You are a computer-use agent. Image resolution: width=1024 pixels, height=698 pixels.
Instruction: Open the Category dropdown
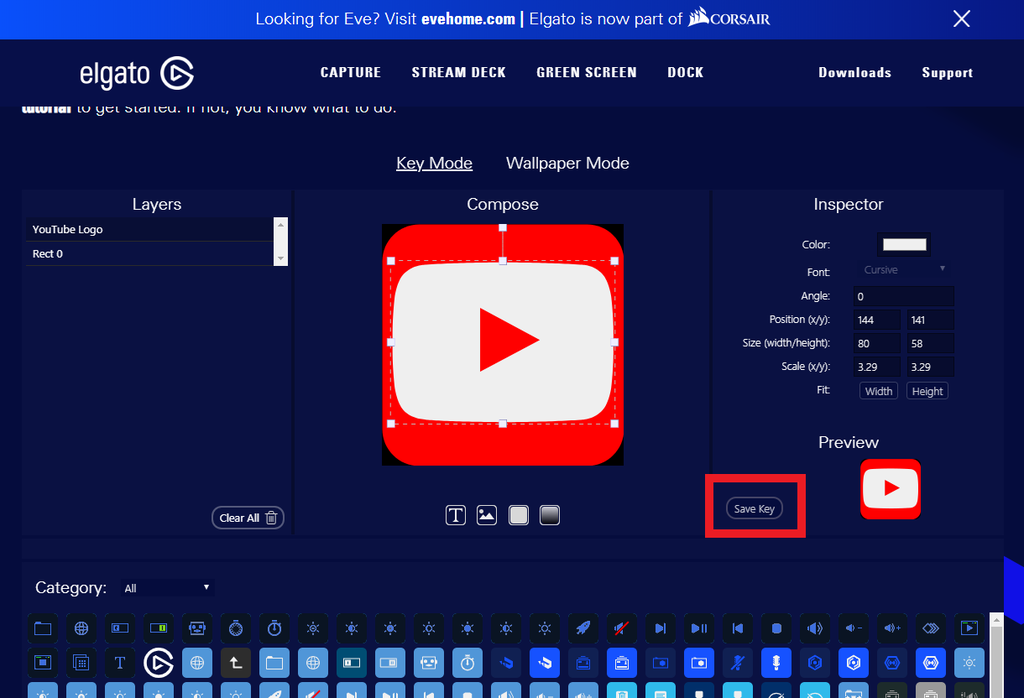point(167,588)
